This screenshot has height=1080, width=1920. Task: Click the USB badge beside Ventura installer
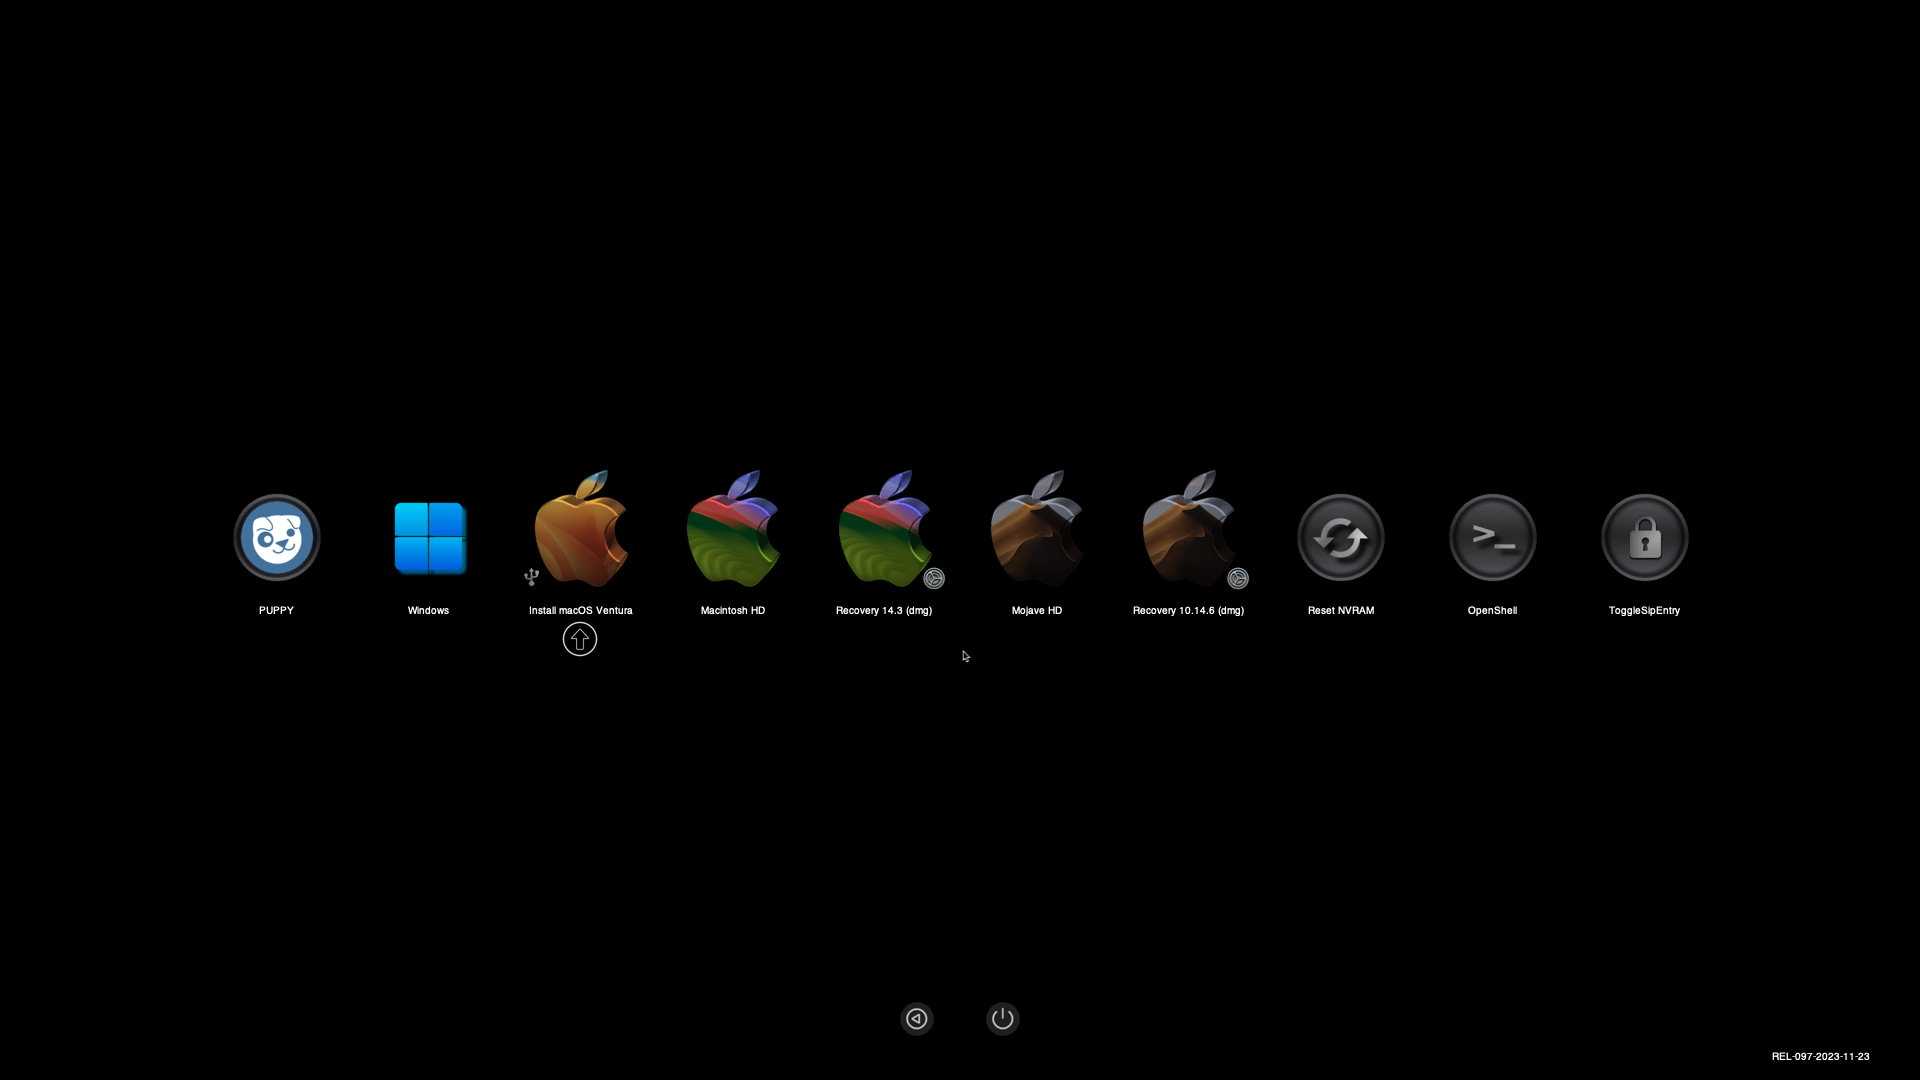click(532, 577)
